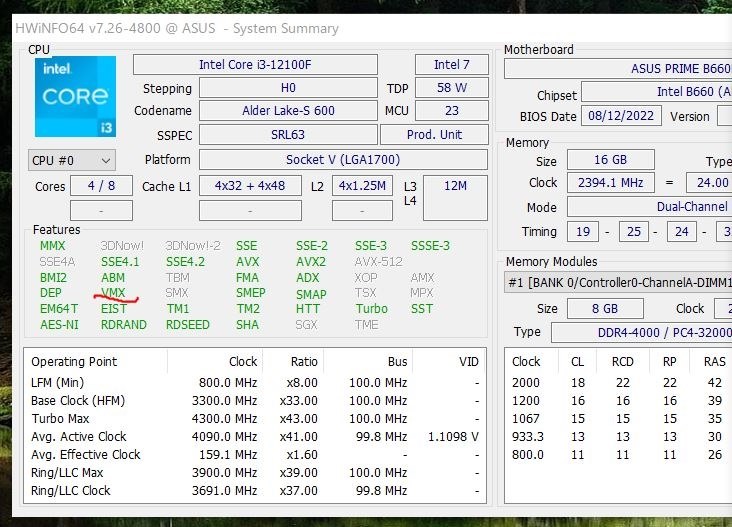Click the SHA feature label
The image size is (732, 527).
point(247,325)
